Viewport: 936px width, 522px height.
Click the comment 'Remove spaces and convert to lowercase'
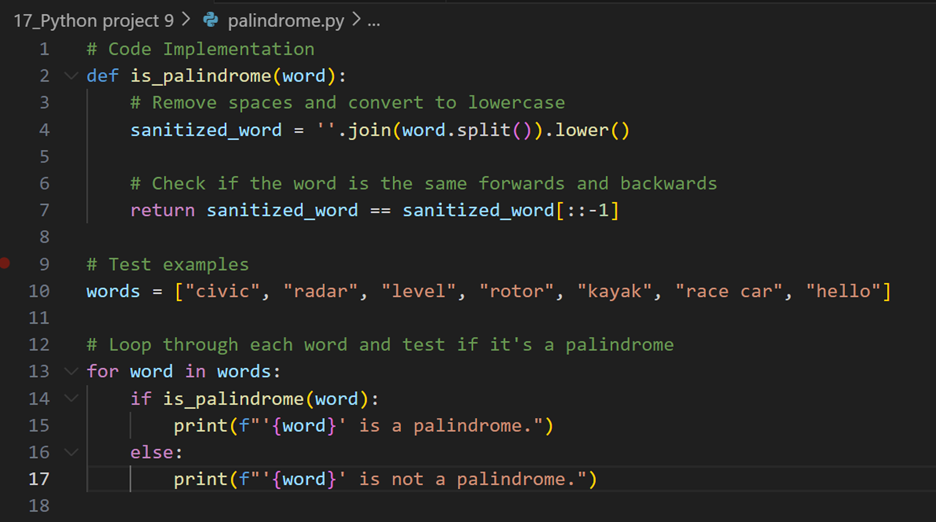coord(347,103)
